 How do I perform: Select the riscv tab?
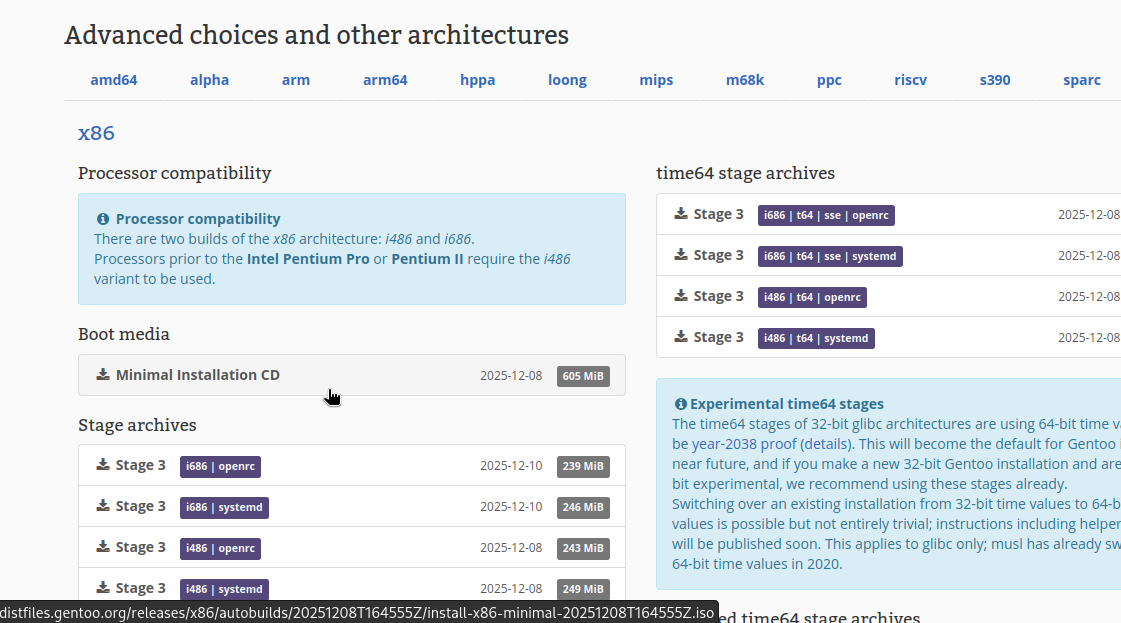click(x=910, y=80)
